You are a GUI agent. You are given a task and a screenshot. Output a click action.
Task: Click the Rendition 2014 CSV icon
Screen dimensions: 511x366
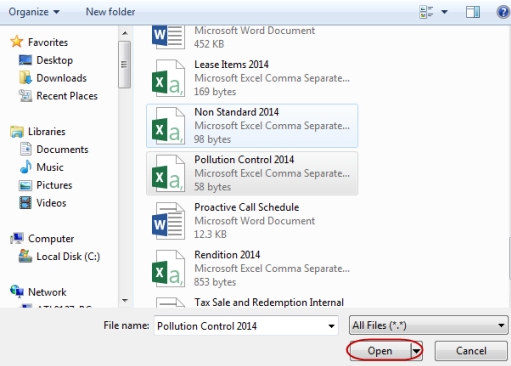[x=168, y=269]
